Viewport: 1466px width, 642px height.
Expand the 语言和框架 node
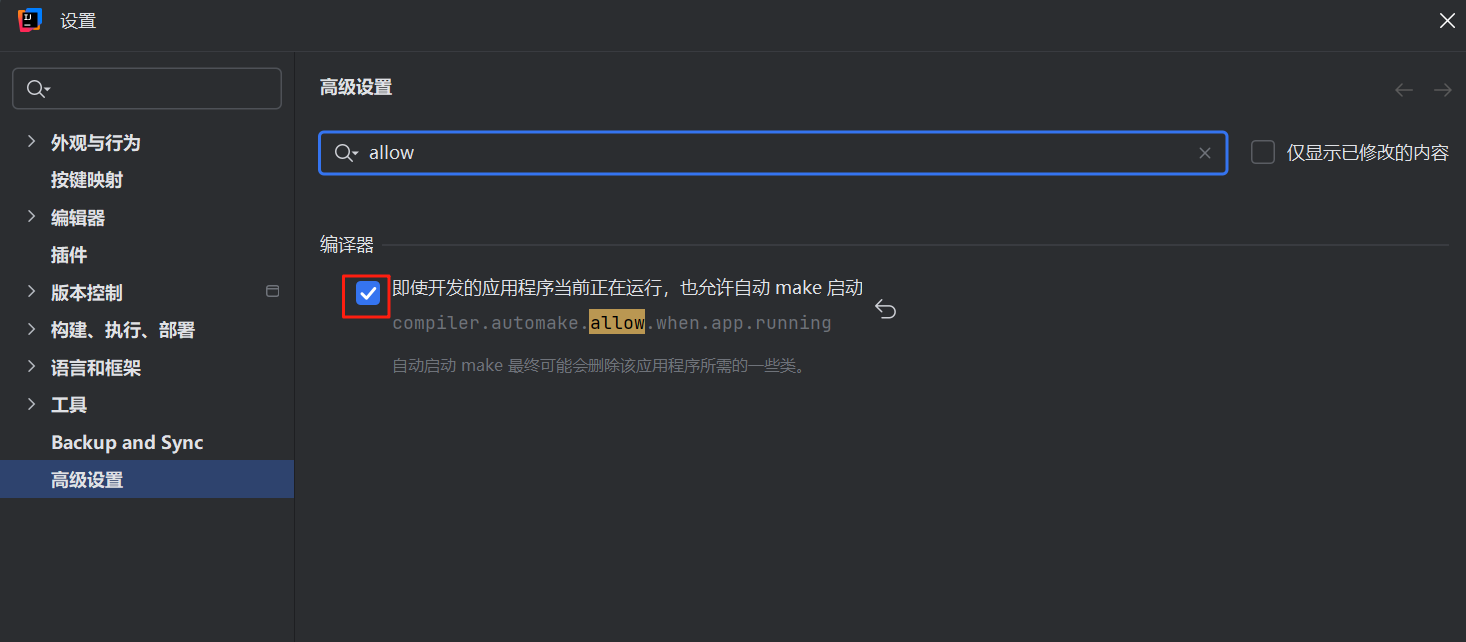(31, 367)
